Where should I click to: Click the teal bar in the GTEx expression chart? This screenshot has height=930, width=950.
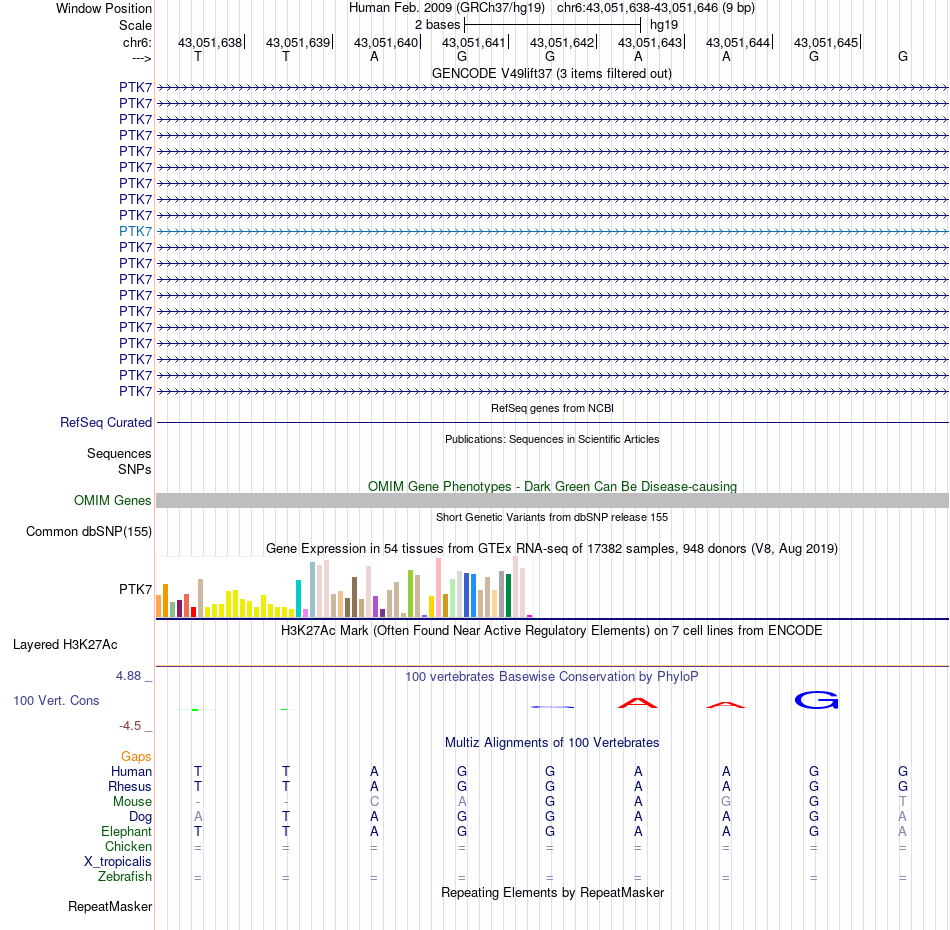298,598
